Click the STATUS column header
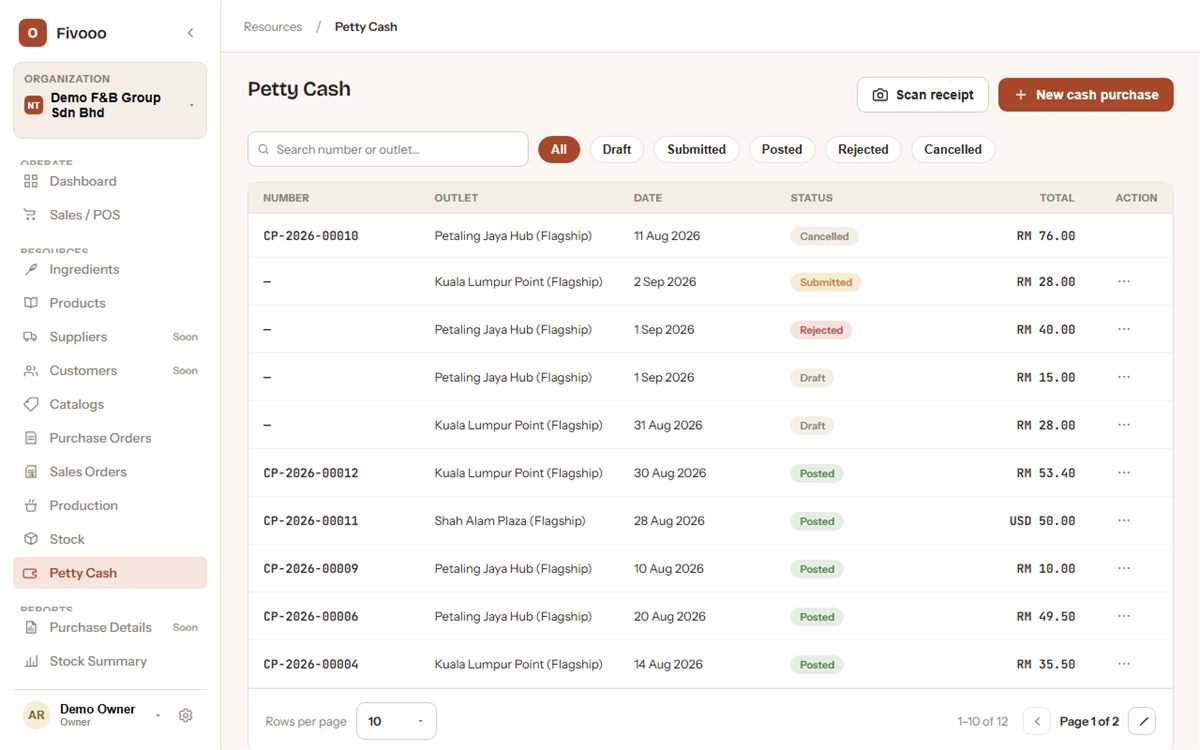1200x750 pixels. [812, 198]
